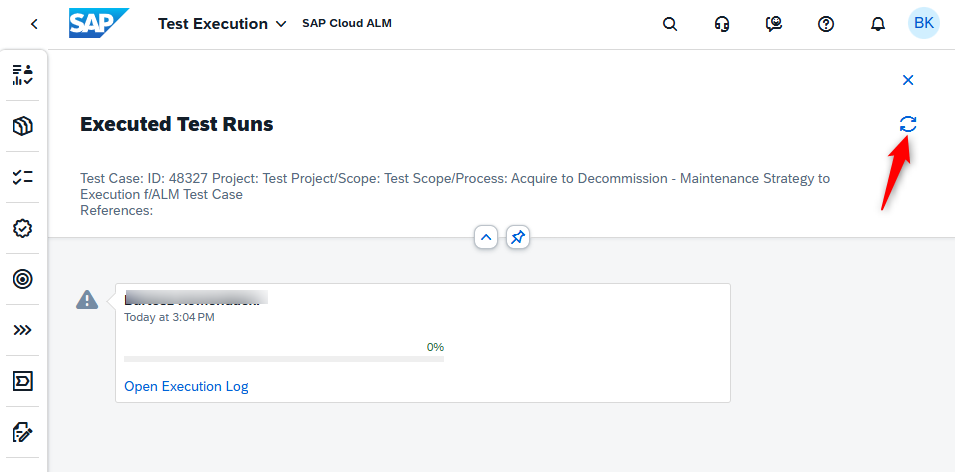This screenshot has width=955, height=472.
Task: Open the help question mark icon
Action: tap(825, 24)
